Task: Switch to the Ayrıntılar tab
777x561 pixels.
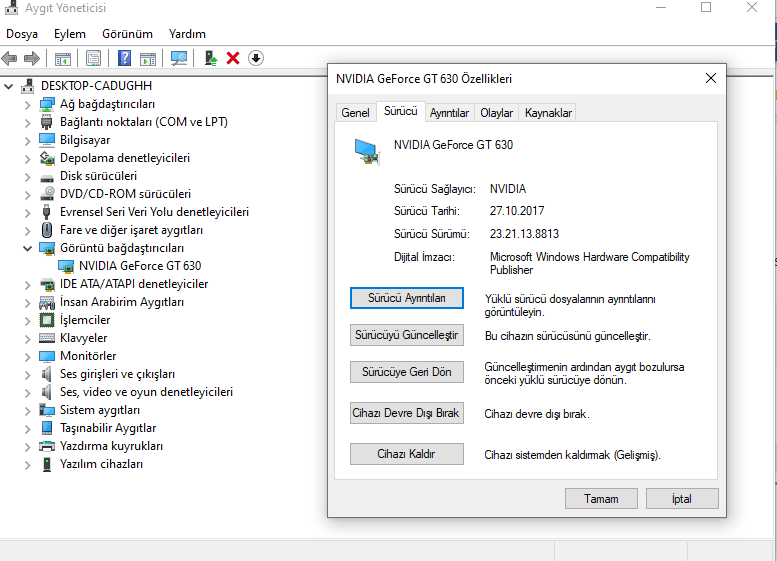Action: click(449, 113)
